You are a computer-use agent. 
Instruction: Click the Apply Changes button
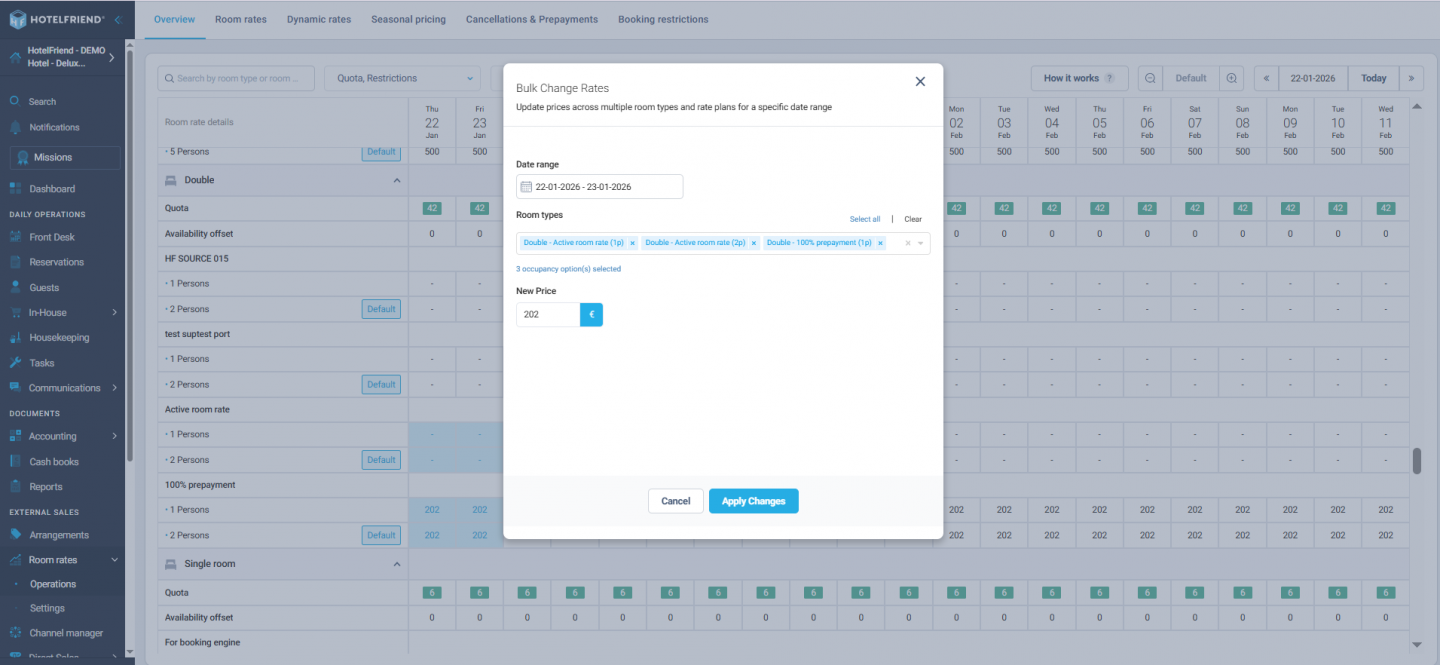(x=753, y=501)
